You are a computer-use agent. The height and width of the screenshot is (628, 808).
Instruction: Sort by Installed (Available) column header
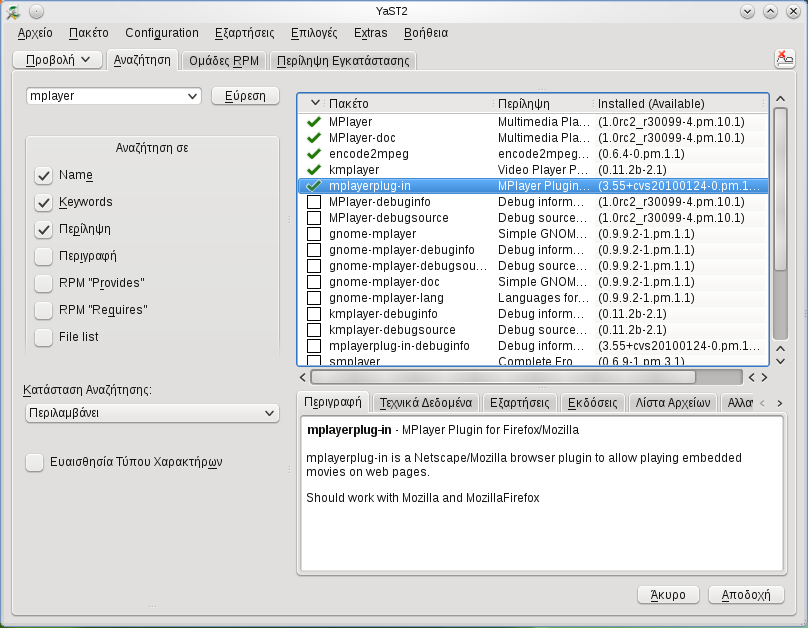pos(679,104)
